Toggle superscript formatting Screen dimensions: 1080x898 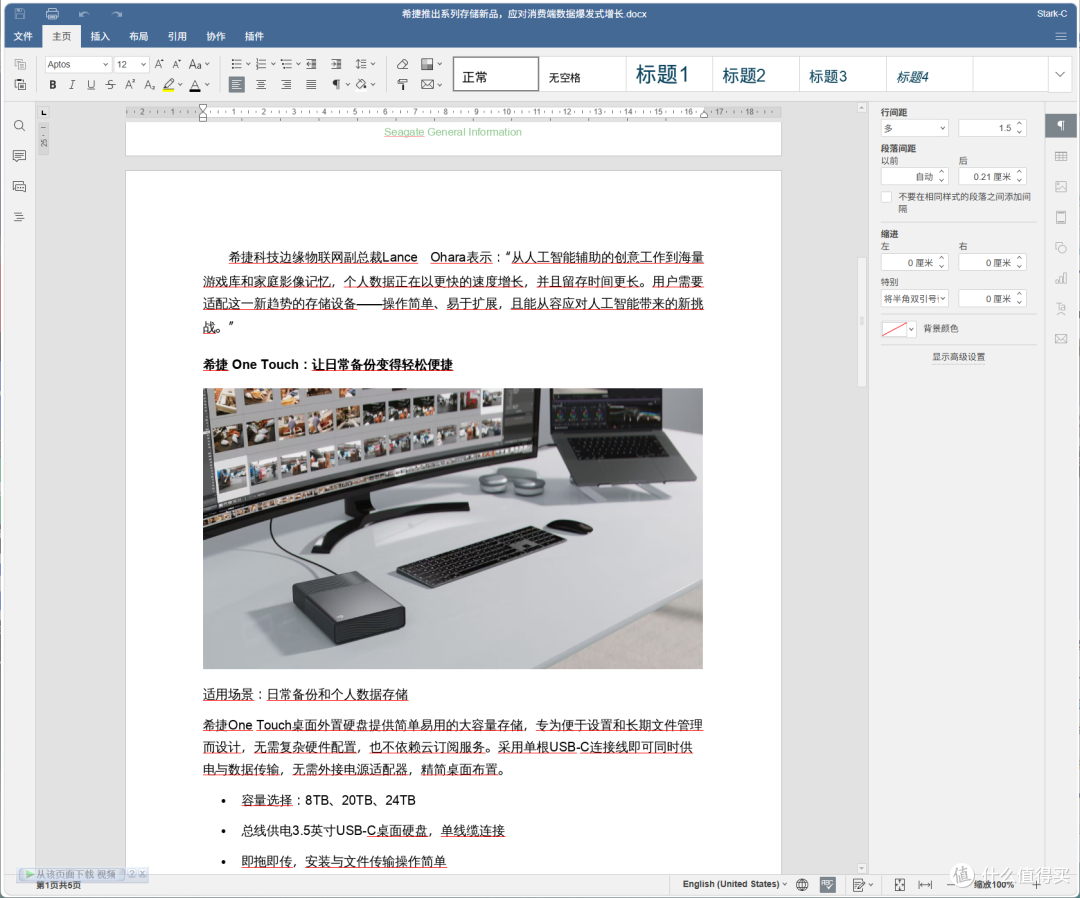click(129, 85)
